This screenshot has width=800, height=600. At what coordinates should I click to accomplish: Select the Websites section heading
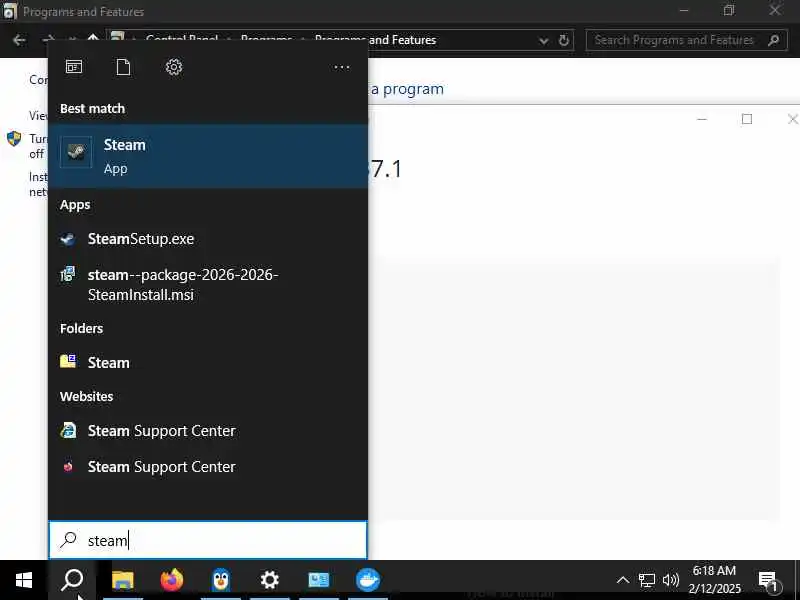(x=86, y=396)
